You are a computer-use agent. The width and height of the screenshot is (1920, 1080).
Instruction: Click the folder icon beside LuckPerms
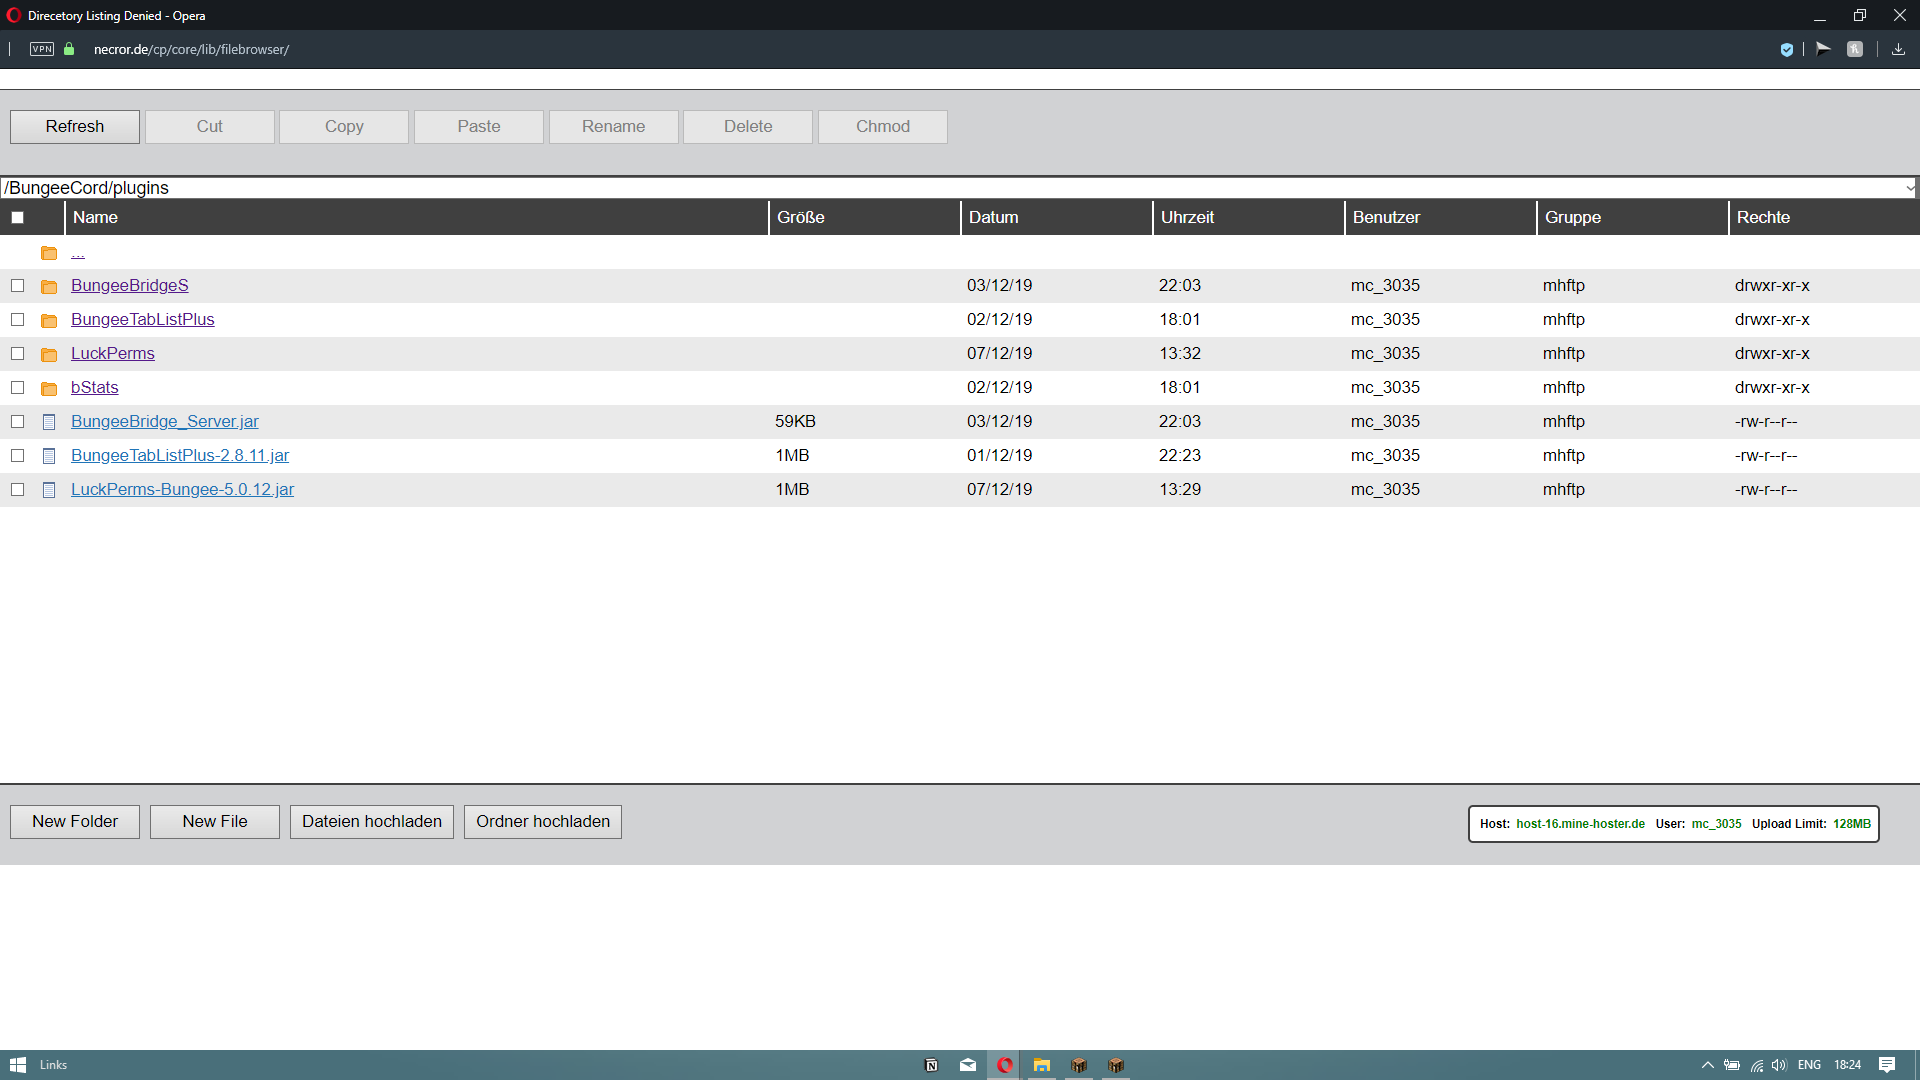click(49, 354)
